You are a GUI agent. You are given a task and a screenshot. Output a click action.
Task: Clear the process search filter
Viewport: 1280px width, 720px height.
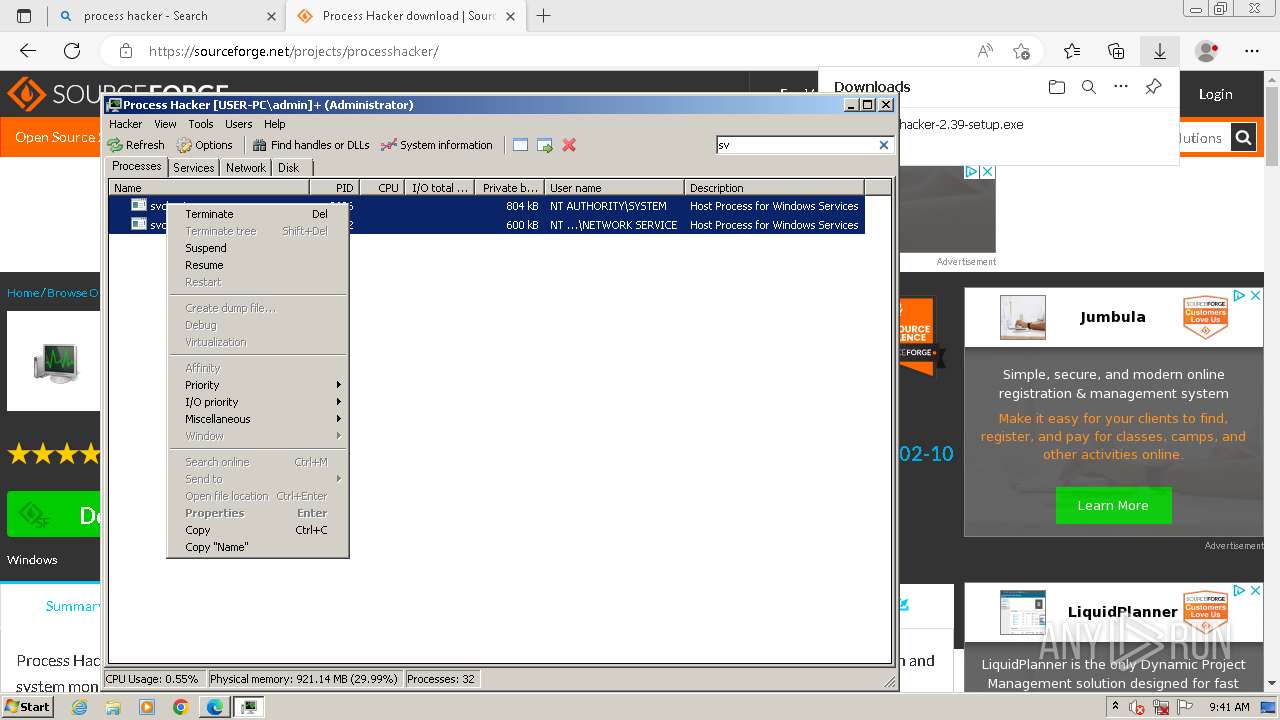(x=884, y=145)
